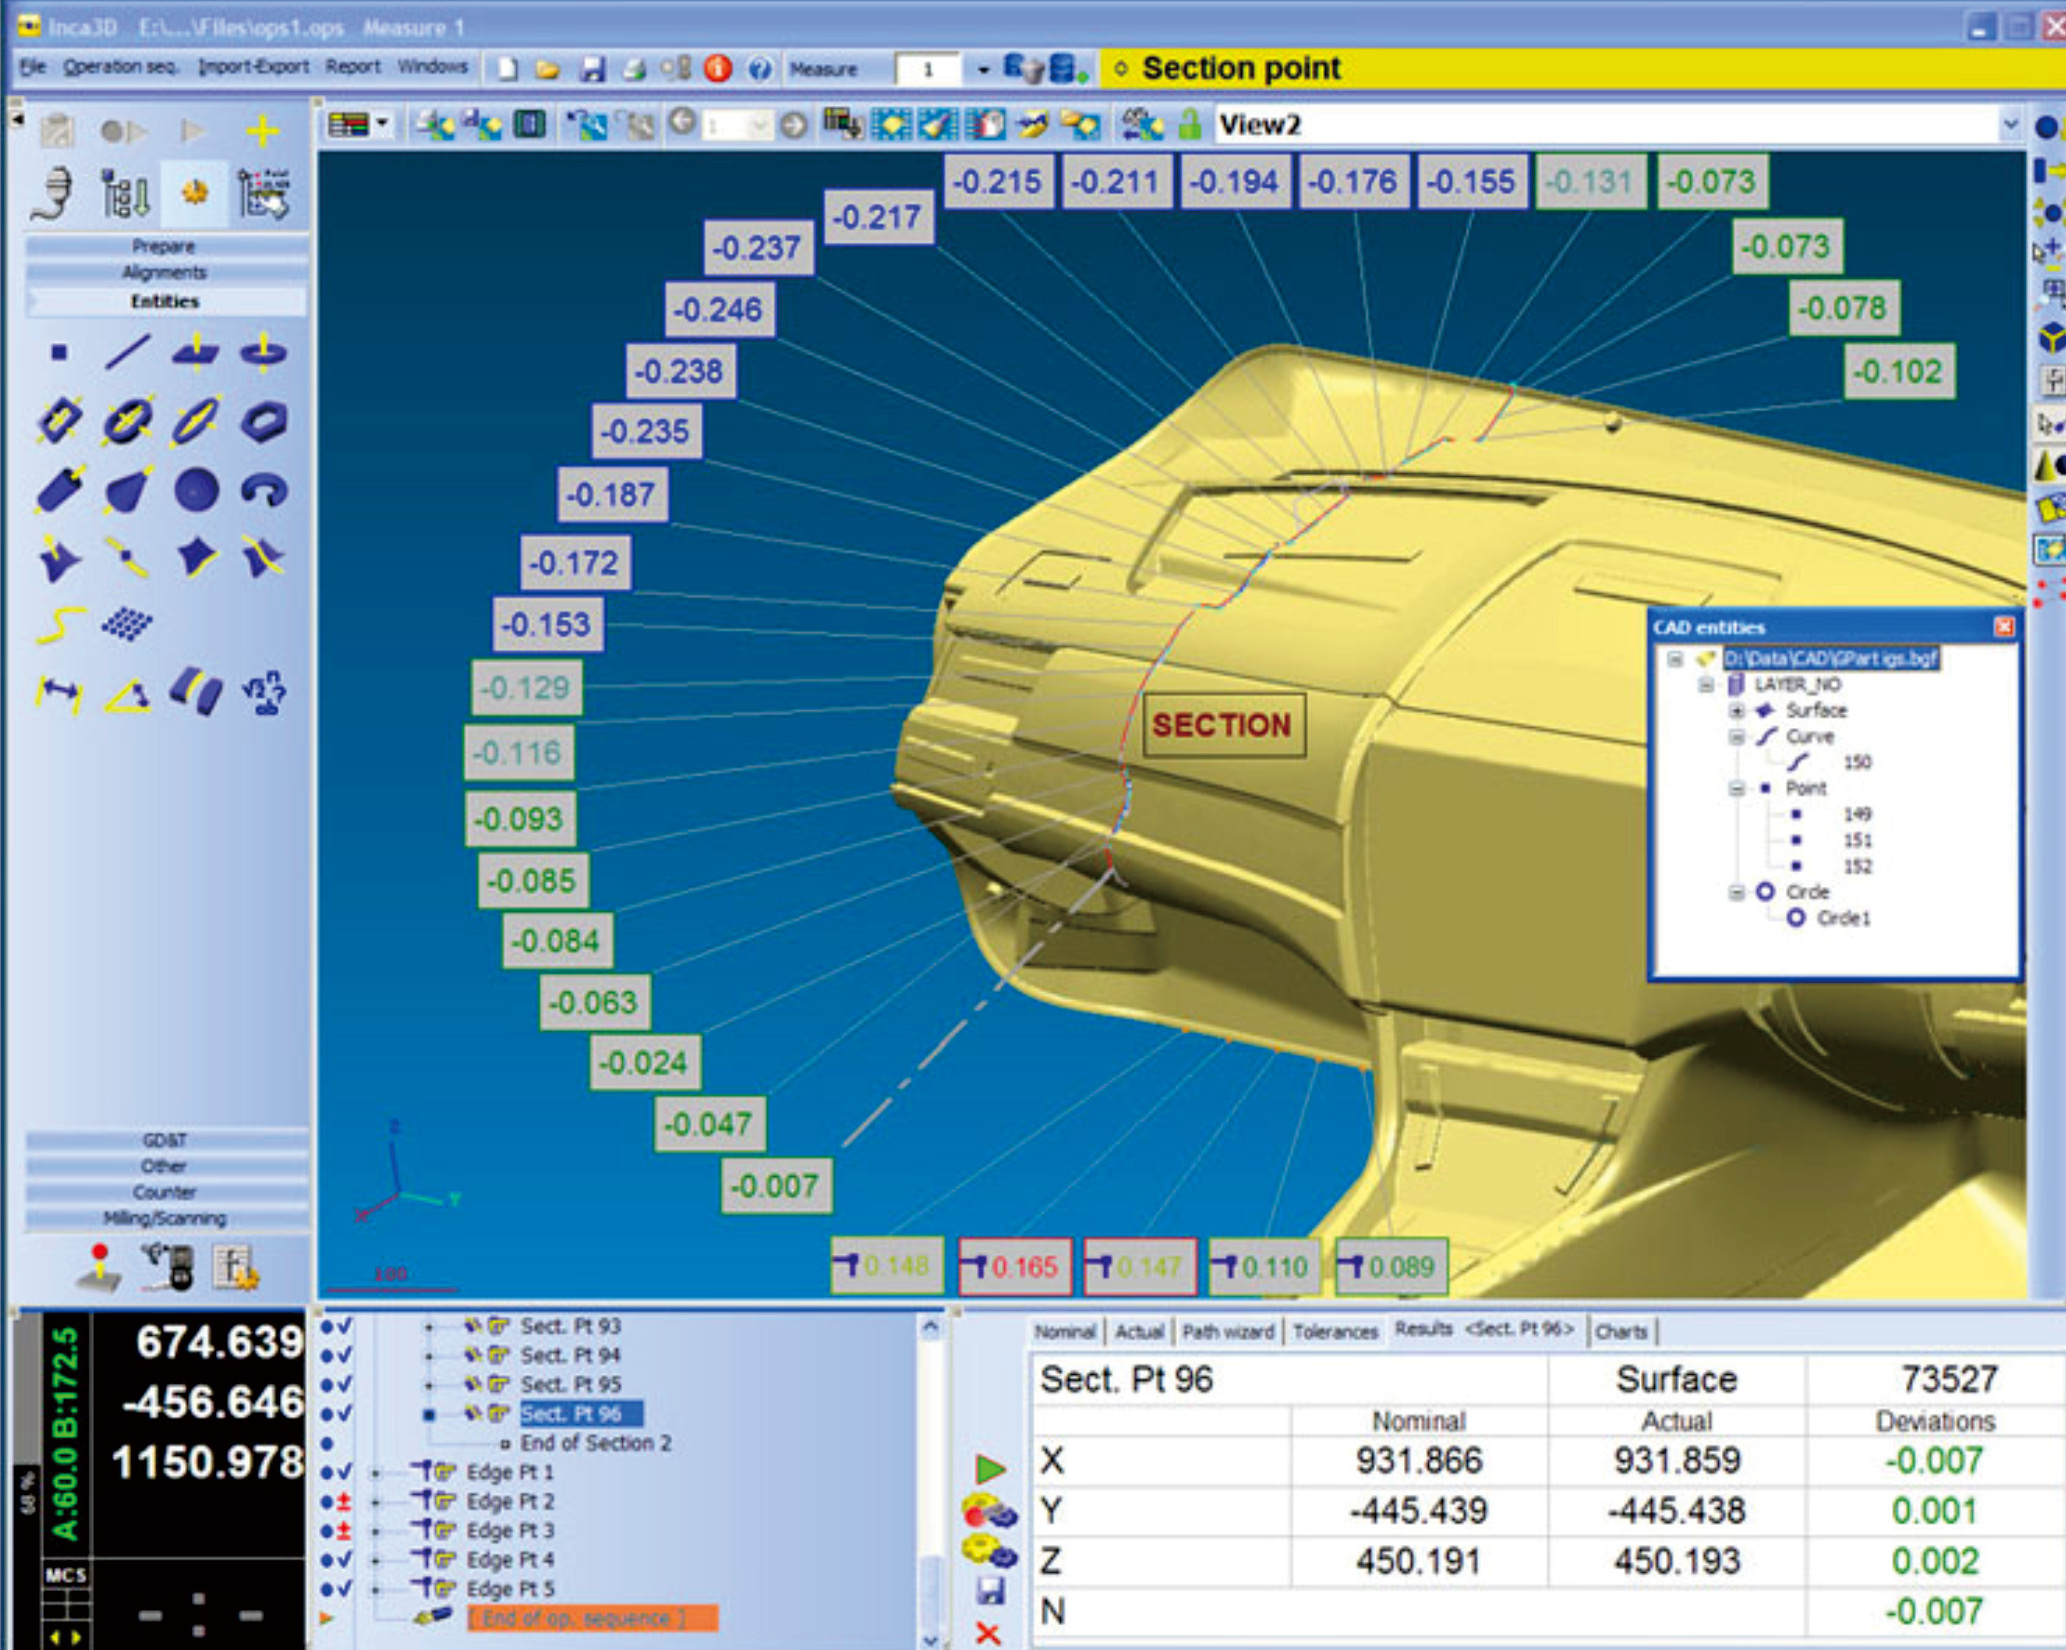Screen dimensions: 2066x1650
Task: Select the line entity tool
Action: [x=127, y=352]
